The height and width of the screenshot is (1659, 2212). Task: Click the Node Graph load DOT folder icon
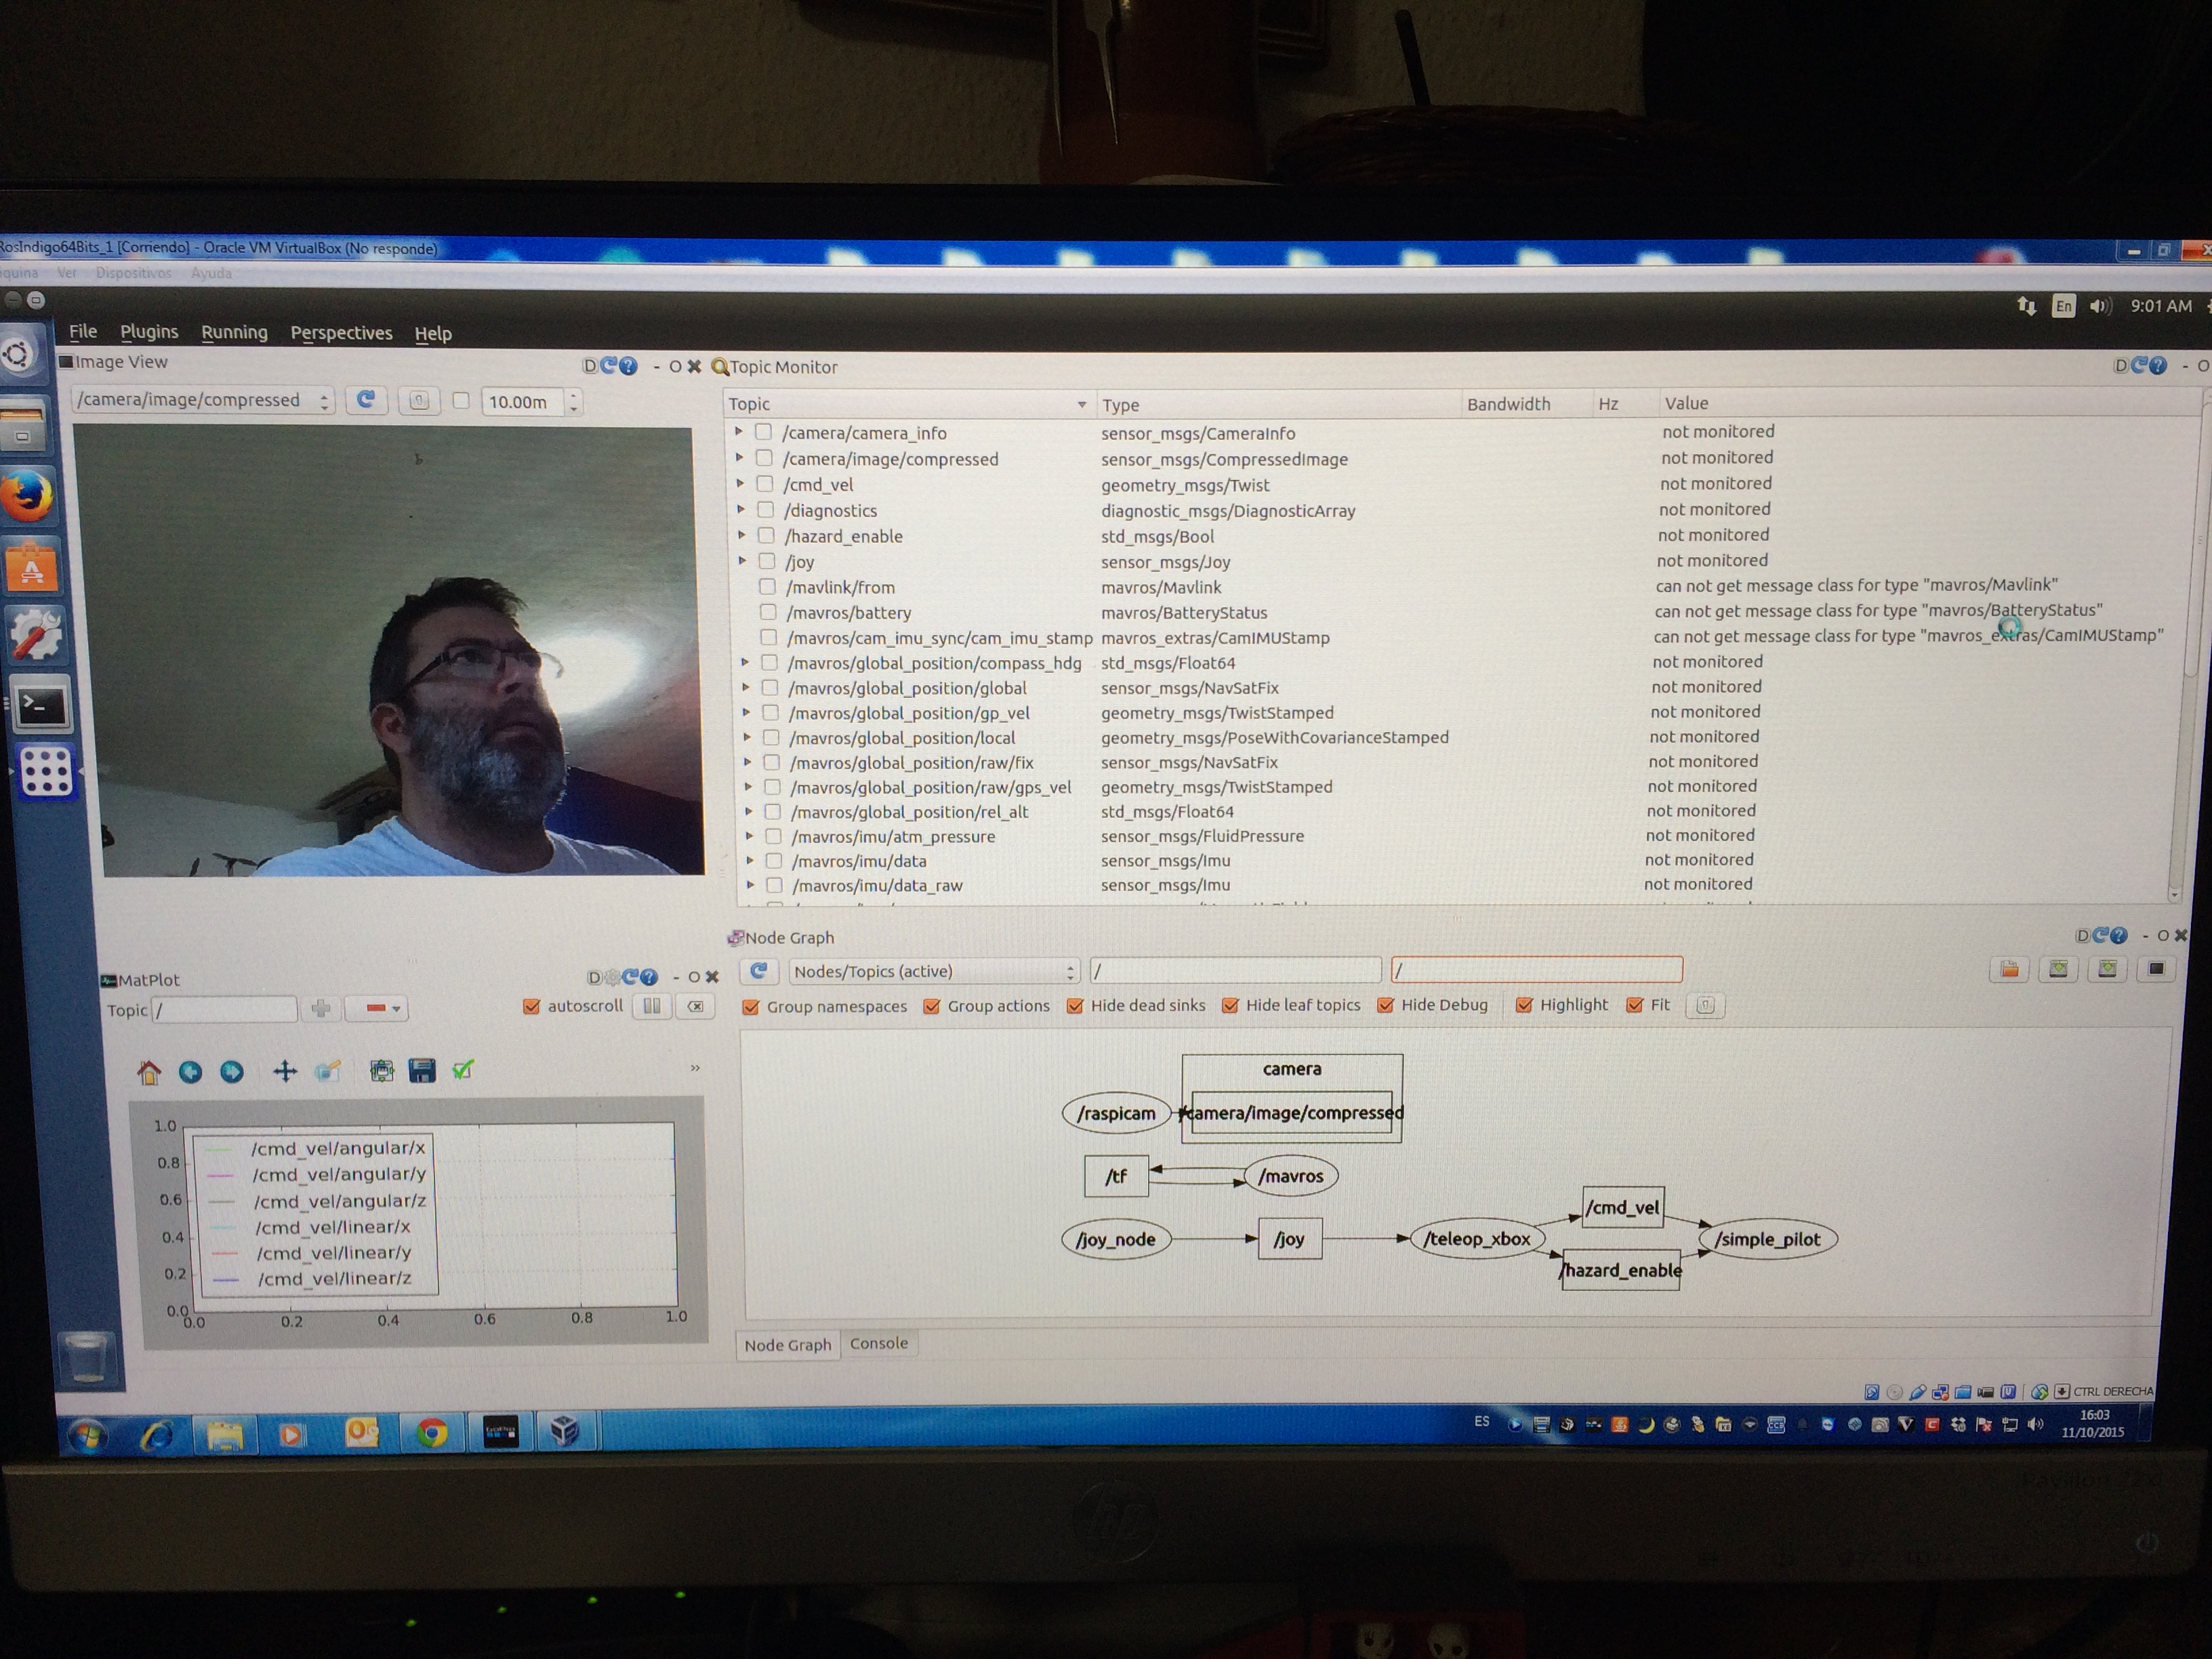[x=2009, y=969]
